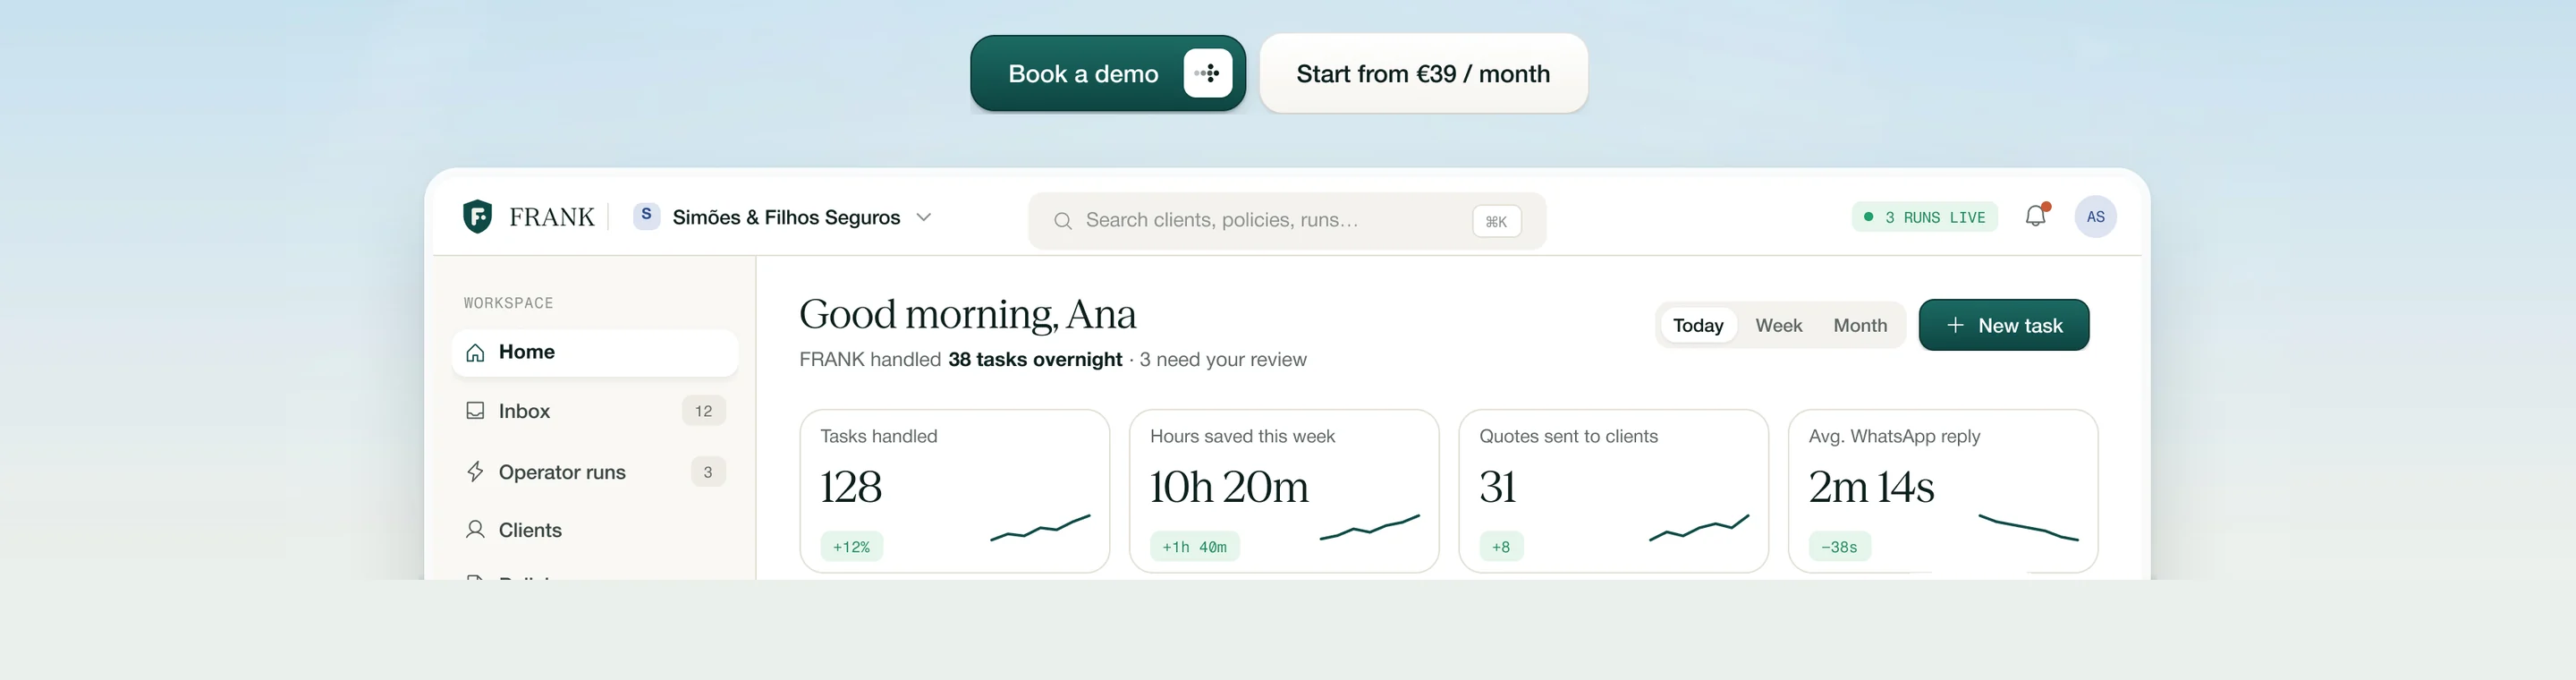The width and height of the screenshot is (2576, 680).
Task: Expand the Simões & Filhos Seguros workspace switcher
Action: tap(783, 217)
